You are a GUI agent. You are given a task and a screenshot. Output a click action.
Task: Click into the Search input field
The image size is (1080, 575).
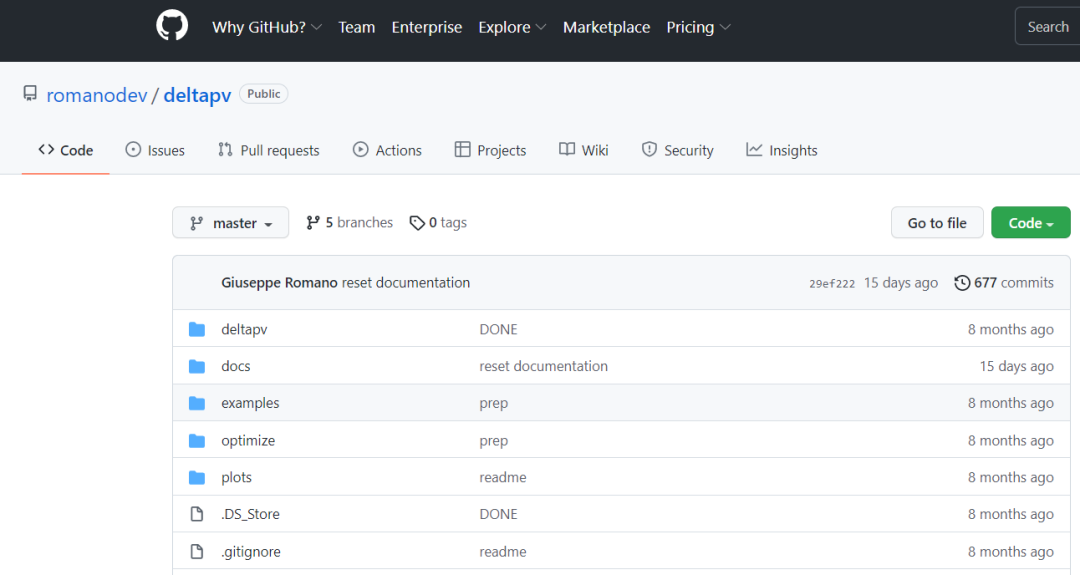pyautogui.click(x=1047, y=27)
